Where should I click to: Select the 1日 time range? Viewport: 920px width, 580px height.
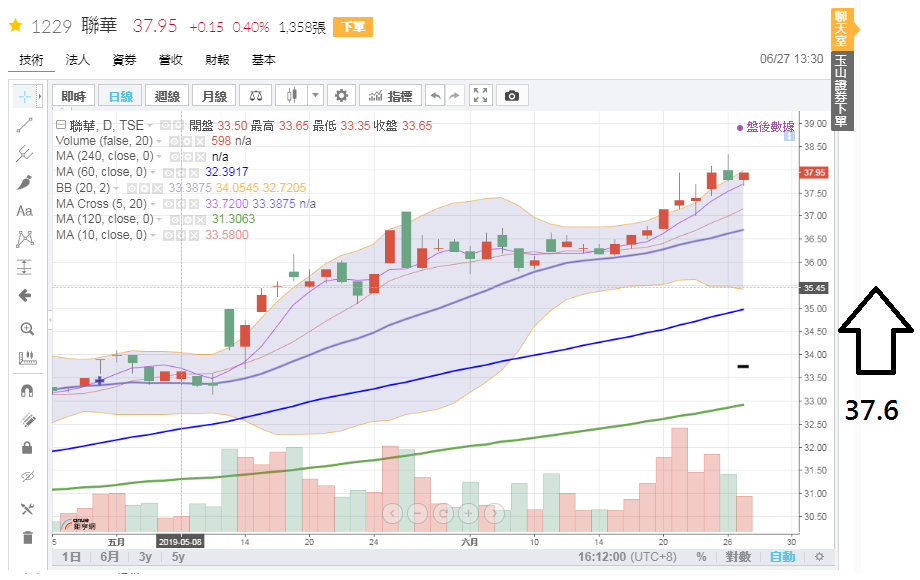[72, 557]
